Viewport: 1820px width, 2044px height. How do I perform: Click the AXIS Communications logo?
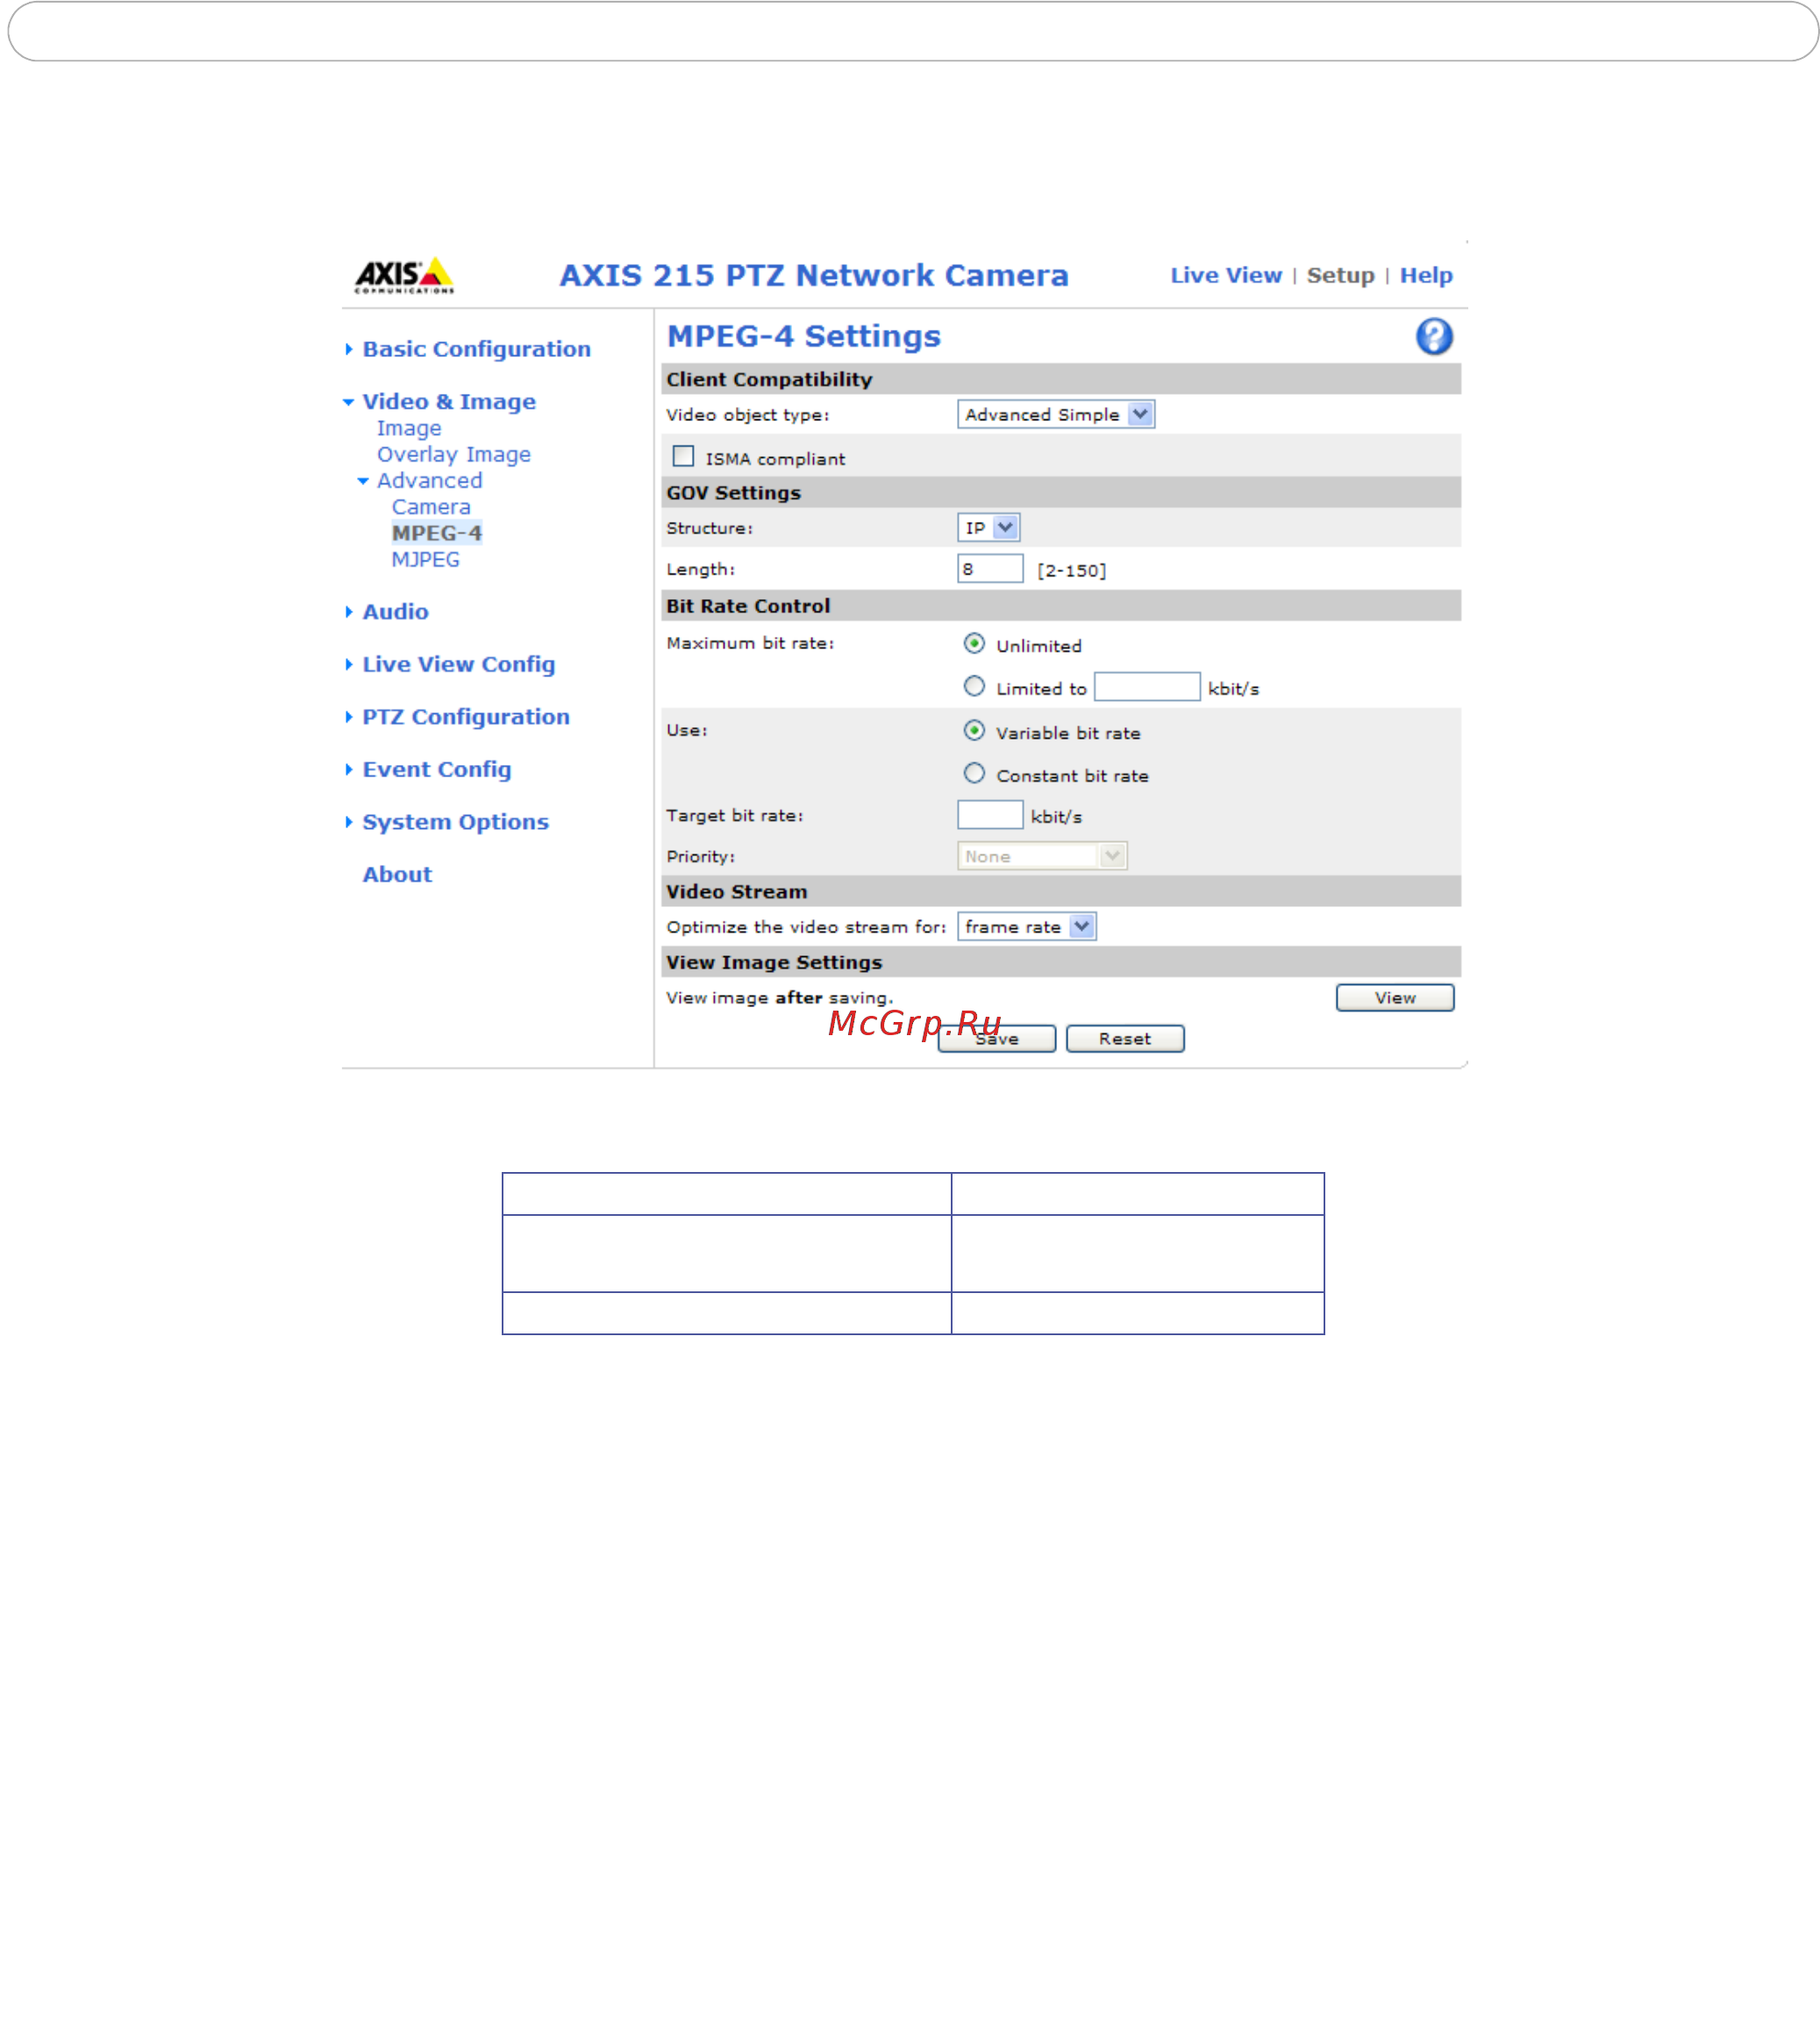(x=404, y=275)
